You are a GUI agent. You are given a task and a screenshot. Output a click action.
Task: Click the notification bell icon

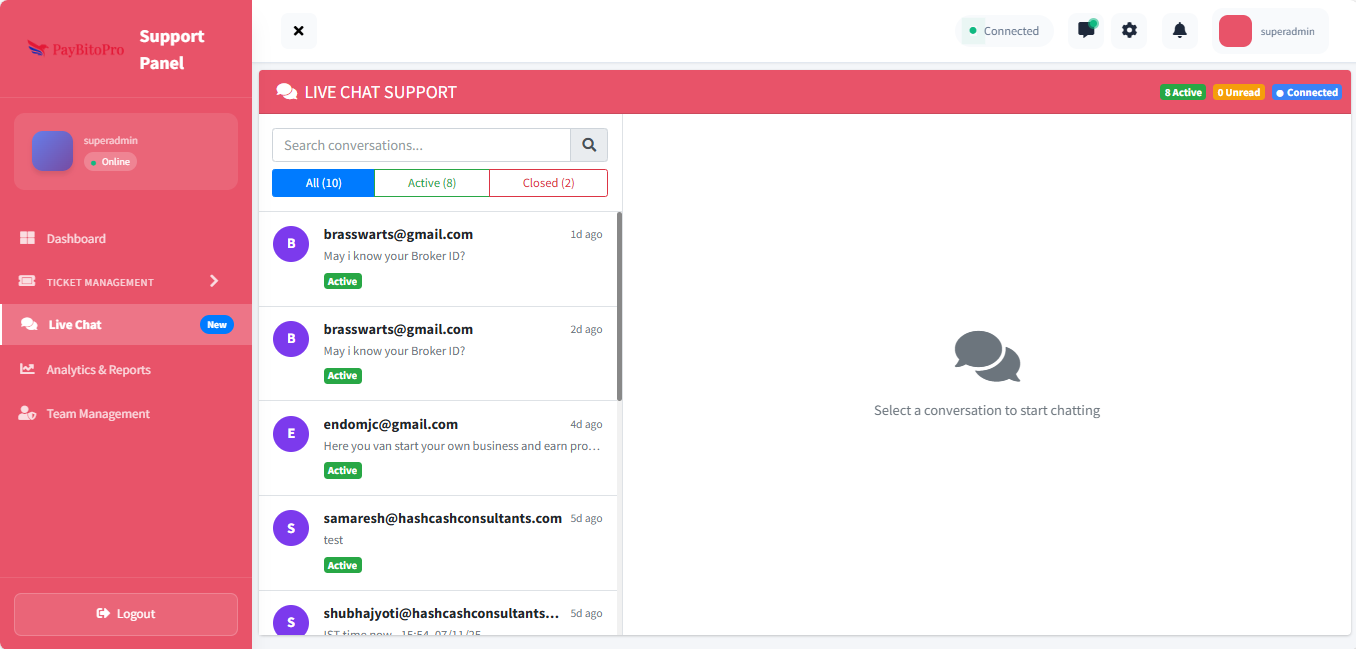point(1179,30)
